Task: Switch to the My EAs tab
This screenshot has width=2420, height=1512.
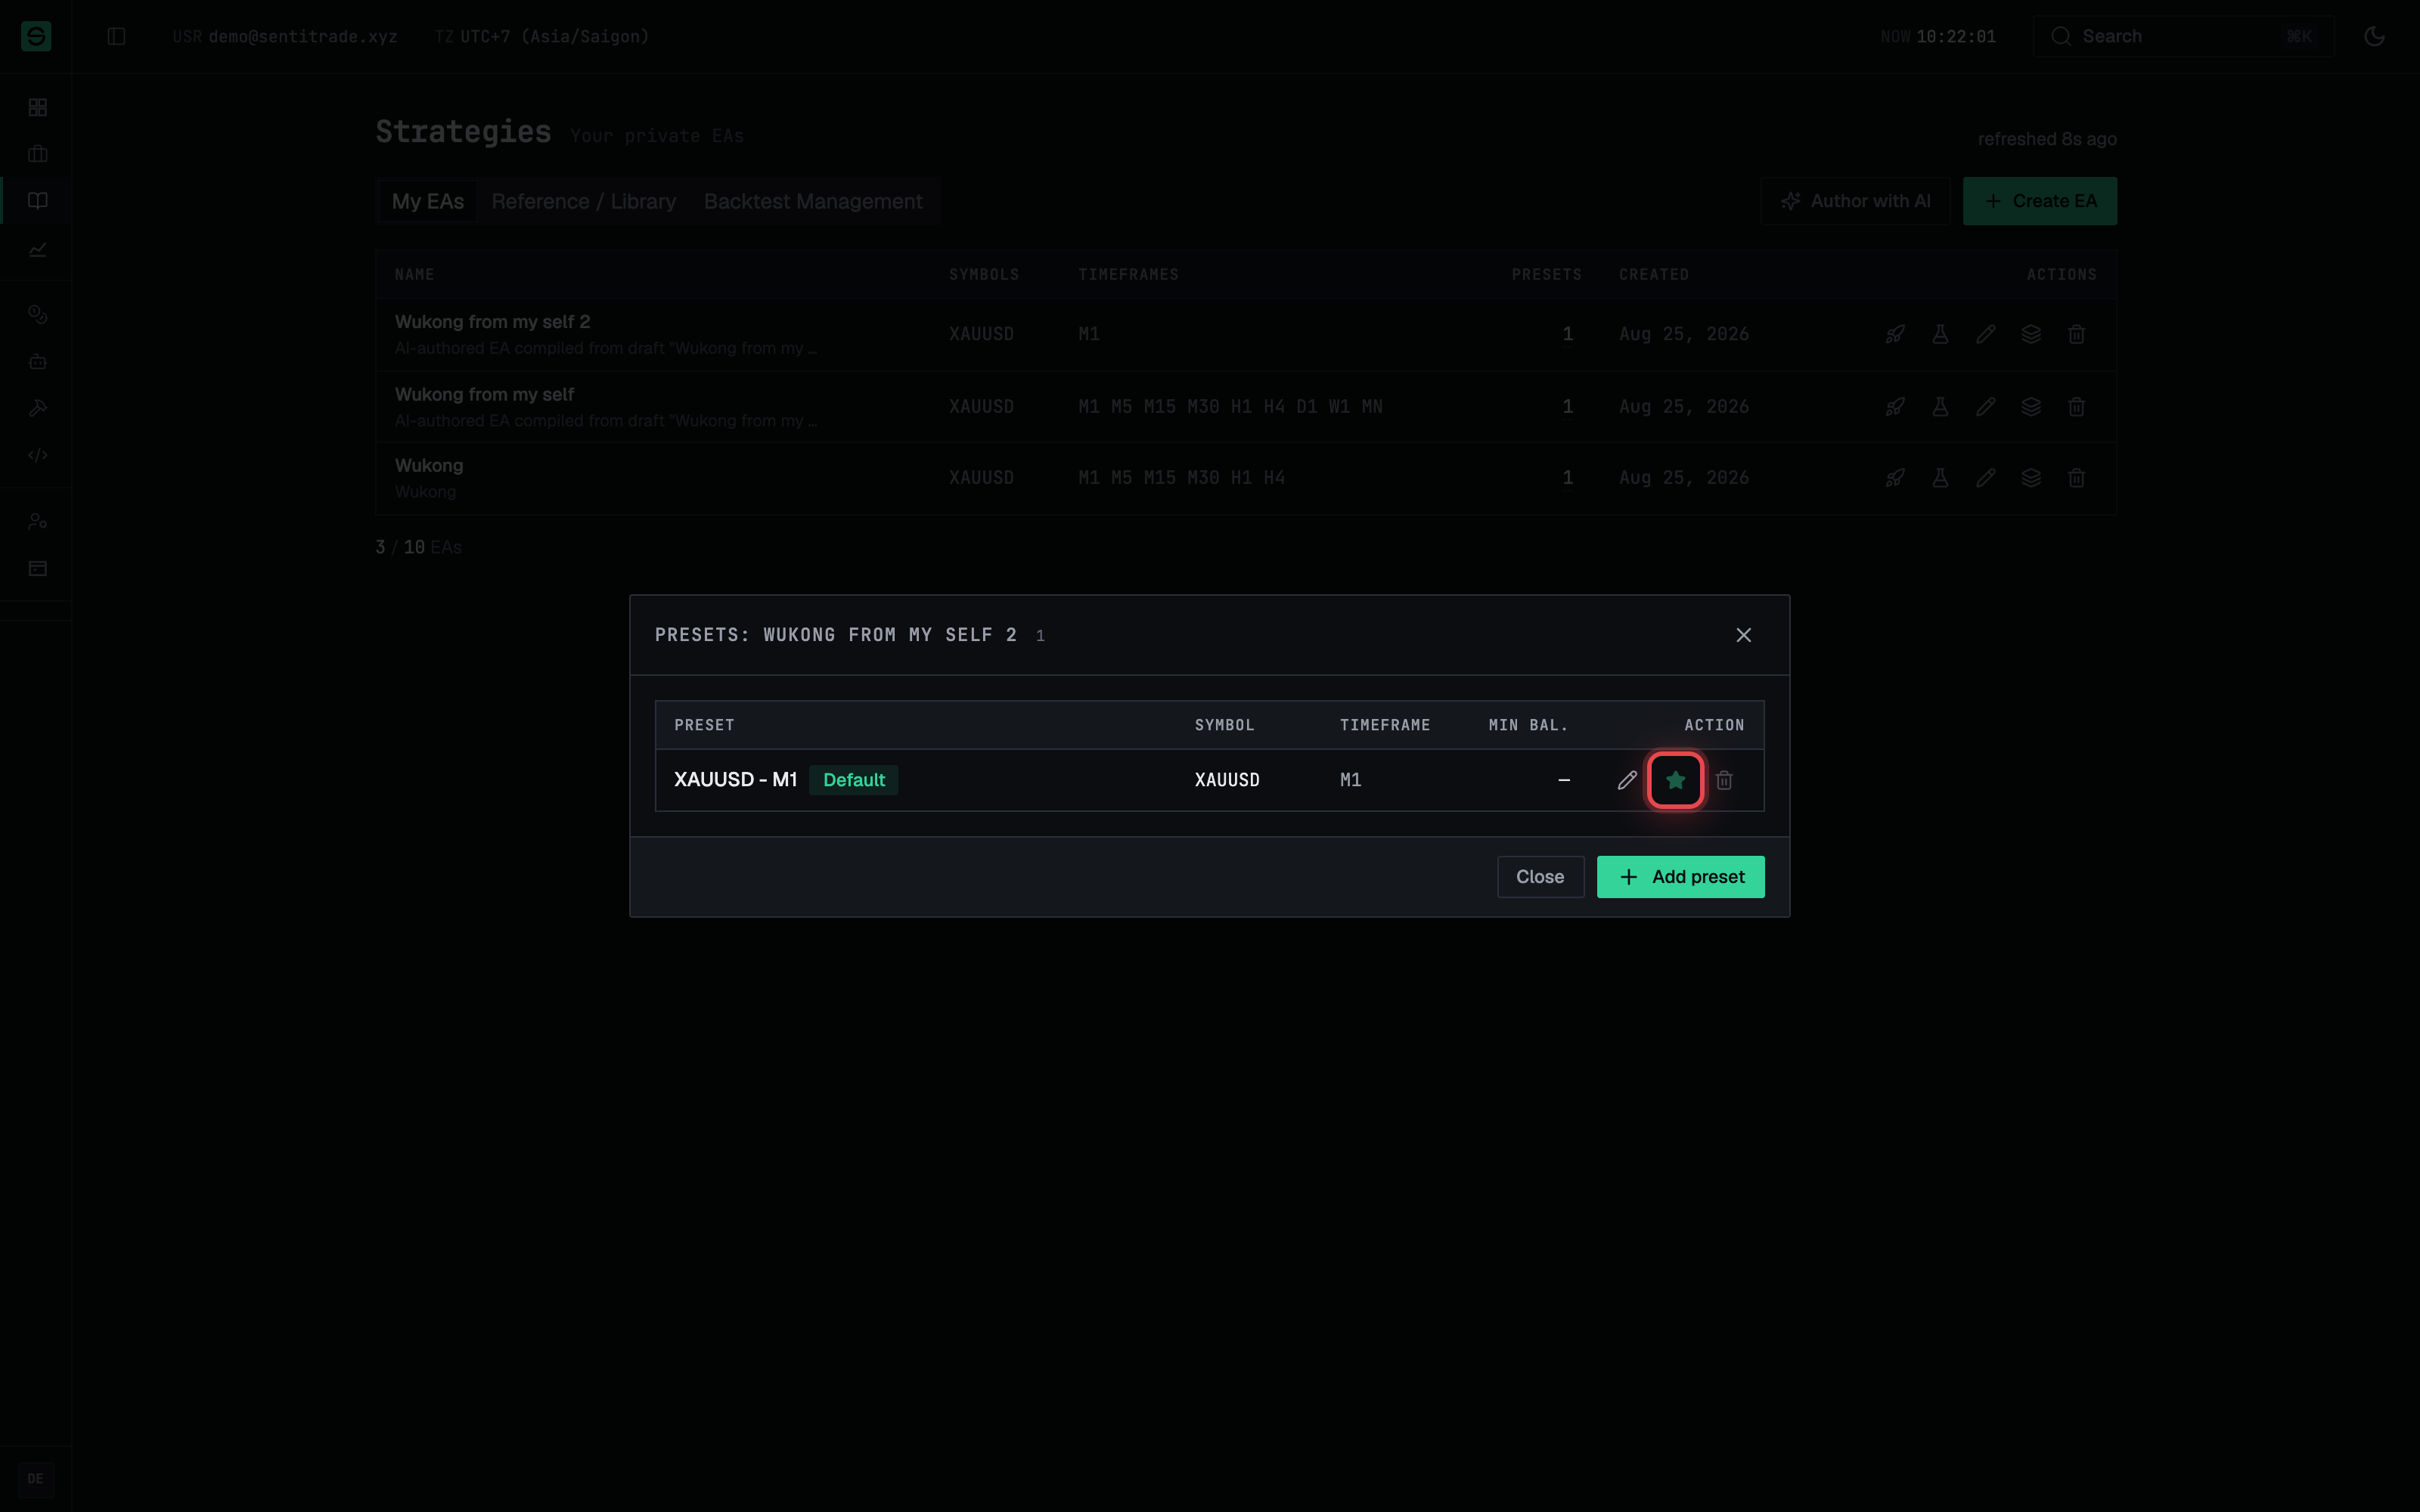Action: [x=427, y=201]
